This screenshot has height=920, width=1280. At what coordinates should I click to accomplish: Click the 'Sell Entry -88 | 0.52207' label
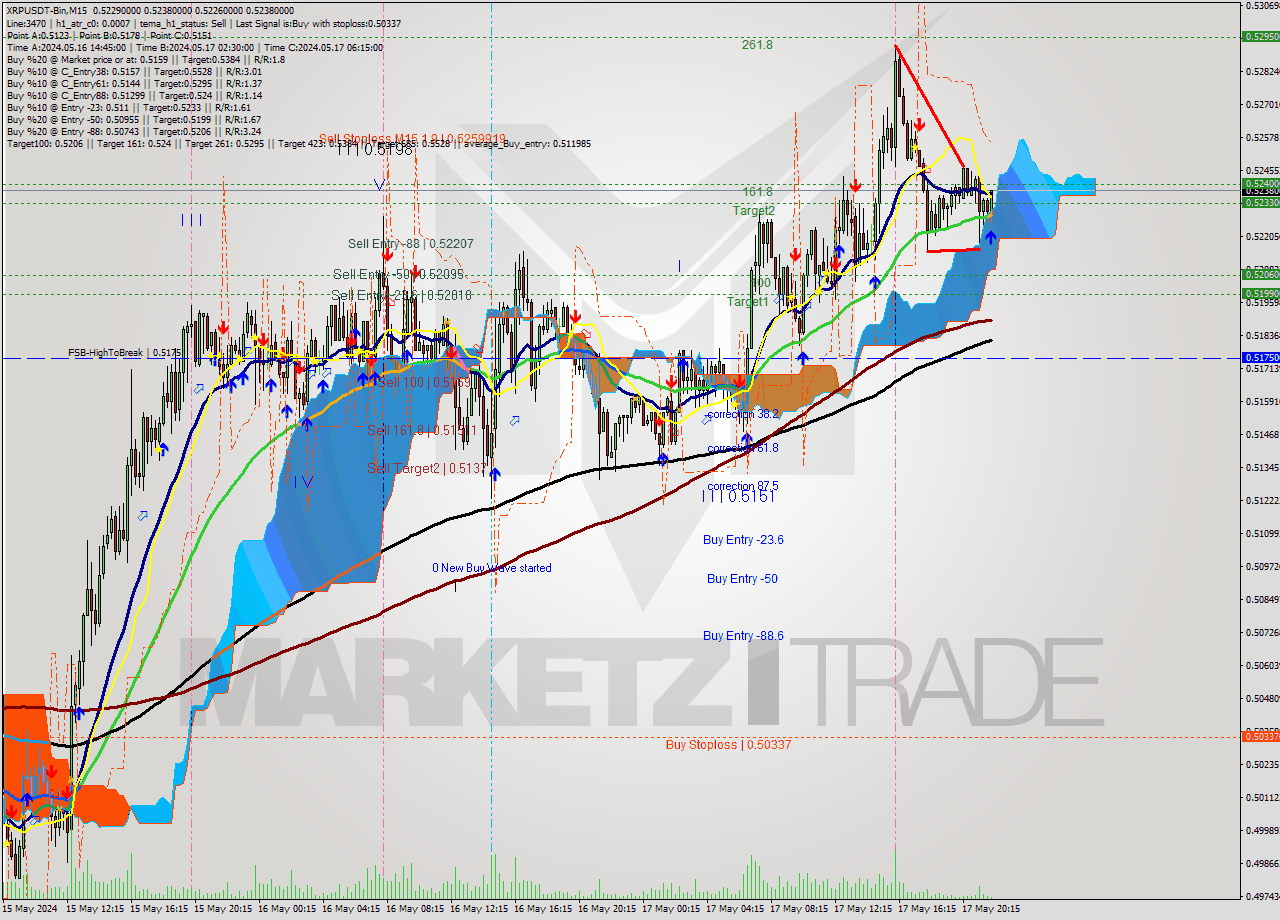411,244
